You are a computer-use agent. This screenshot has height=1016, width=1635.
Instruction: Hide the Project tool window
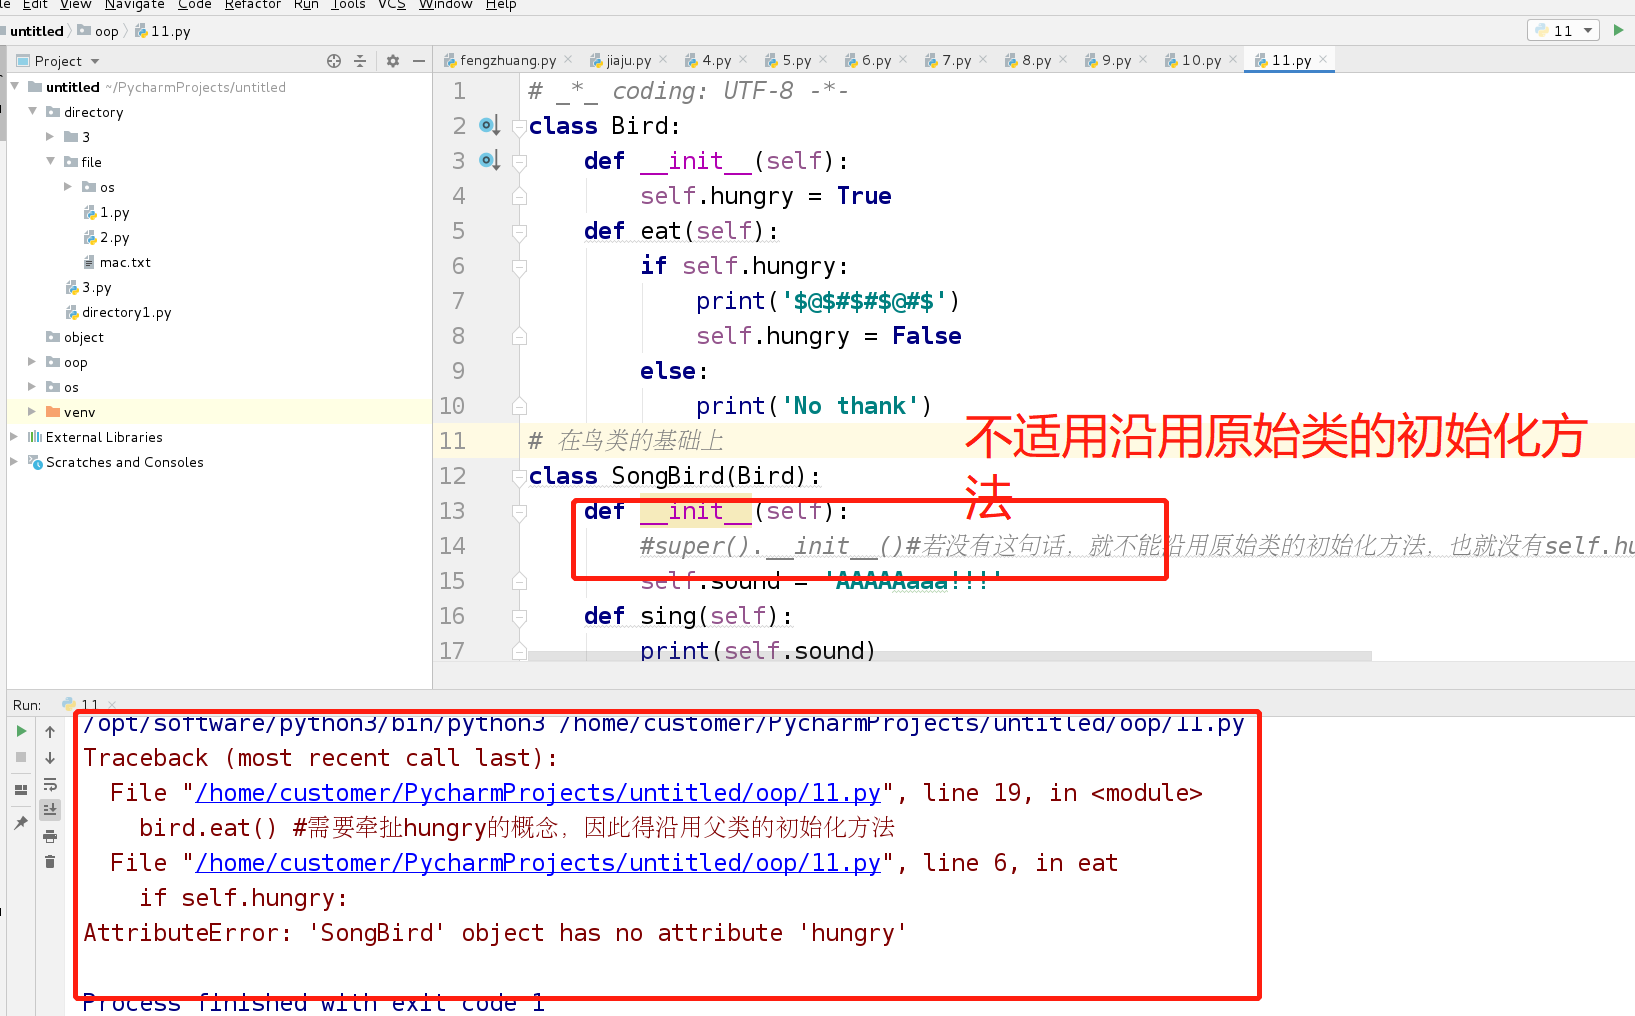419,61
